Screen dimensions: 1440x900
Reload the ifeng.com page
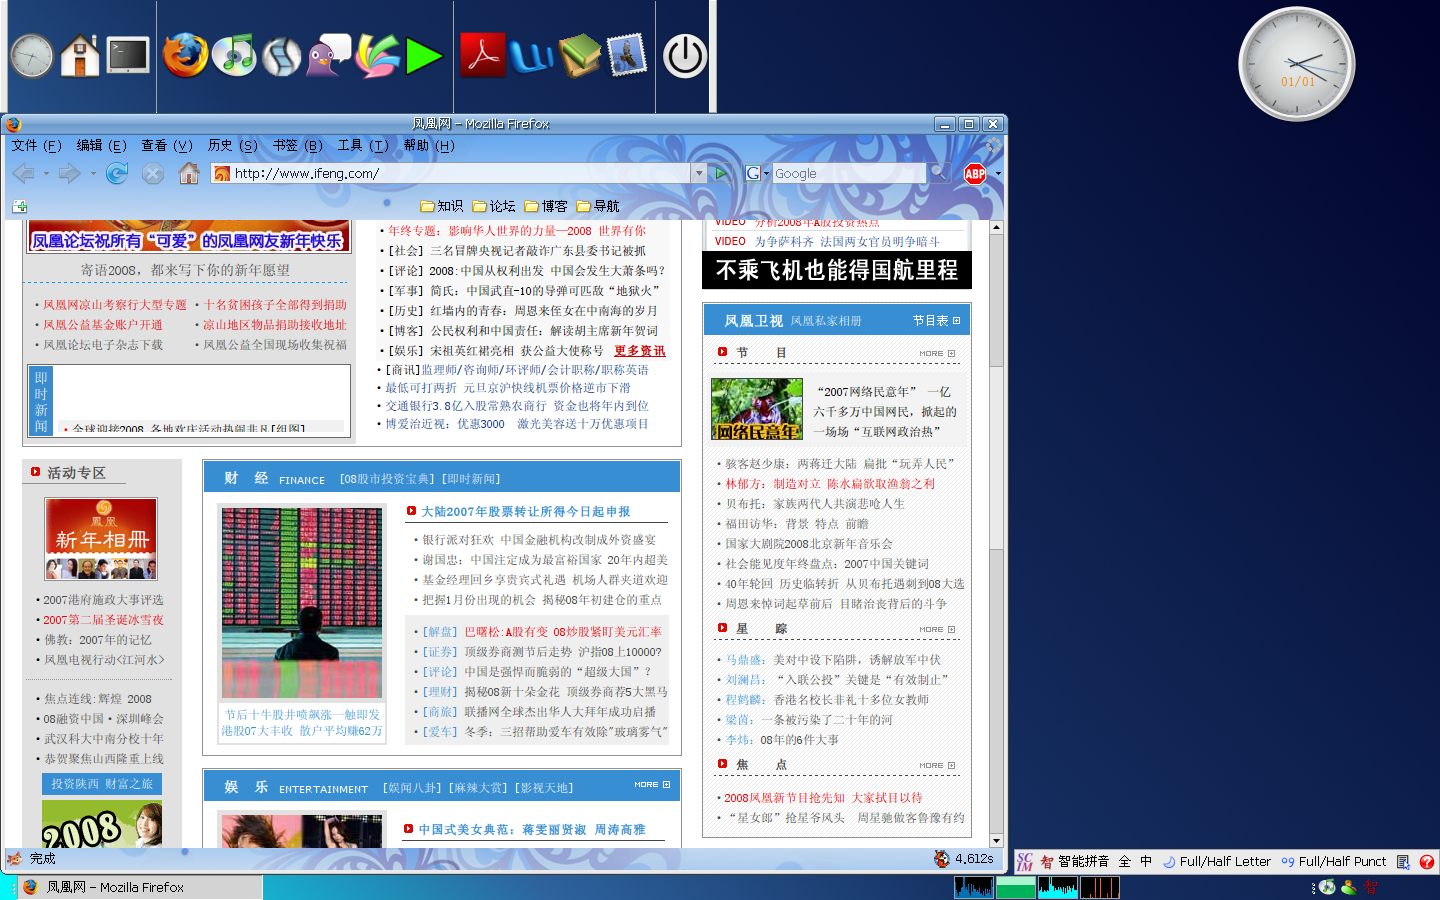[117, 173]
